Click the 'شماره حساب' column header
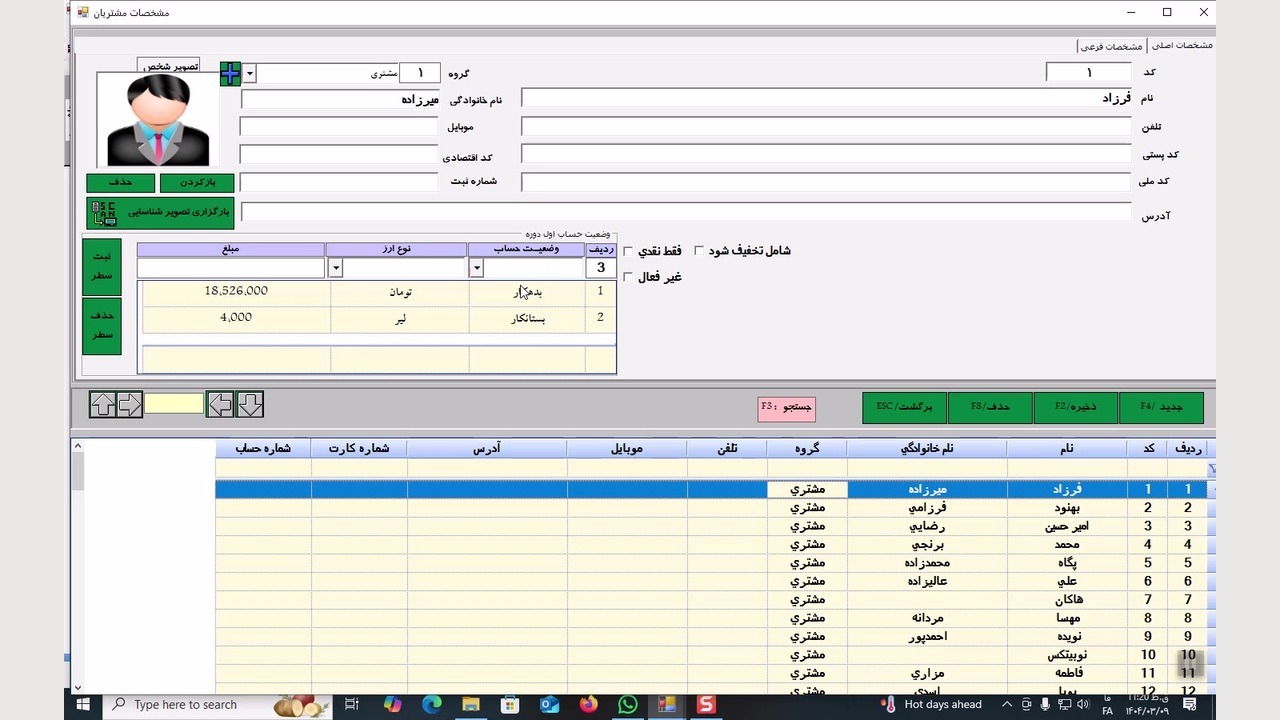 click(x=263, y=449)
